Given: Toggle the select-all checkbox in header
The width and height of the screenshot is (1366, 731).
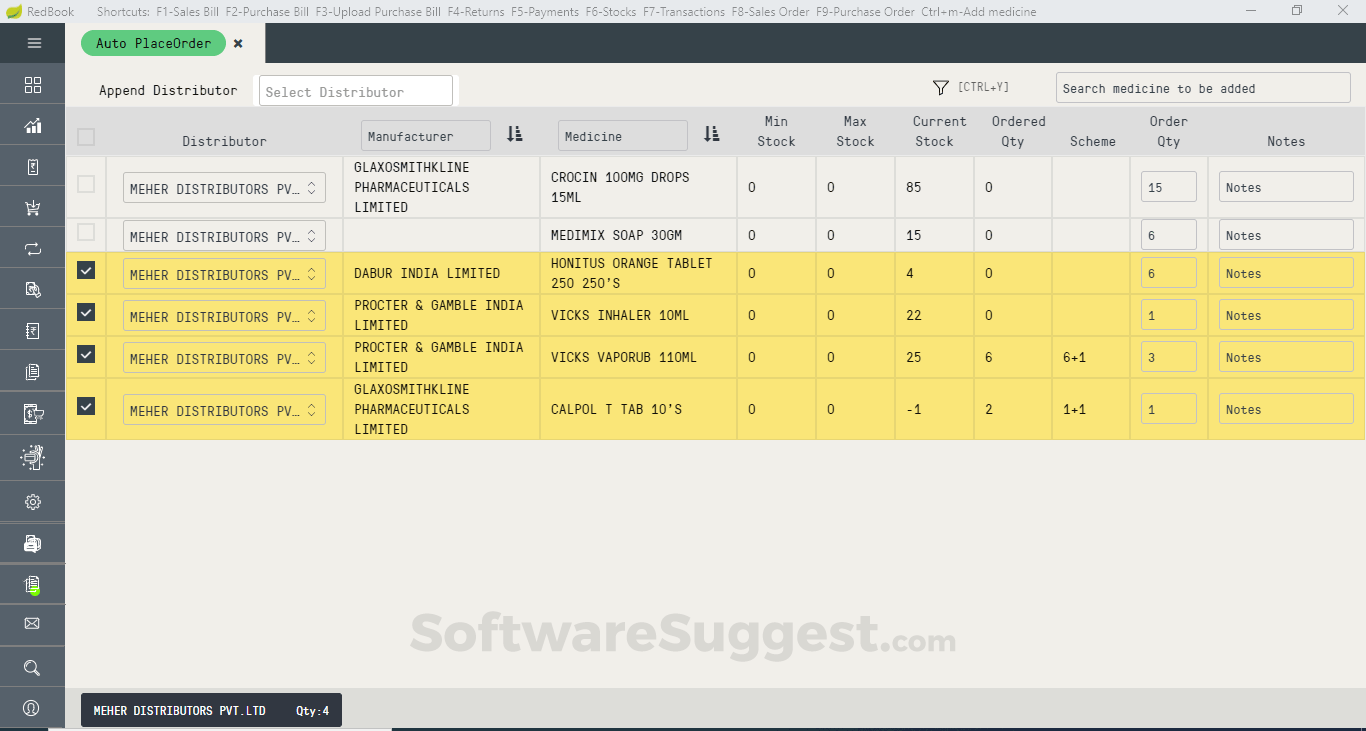Looking at the screenshot, I should tap(86, 137).
